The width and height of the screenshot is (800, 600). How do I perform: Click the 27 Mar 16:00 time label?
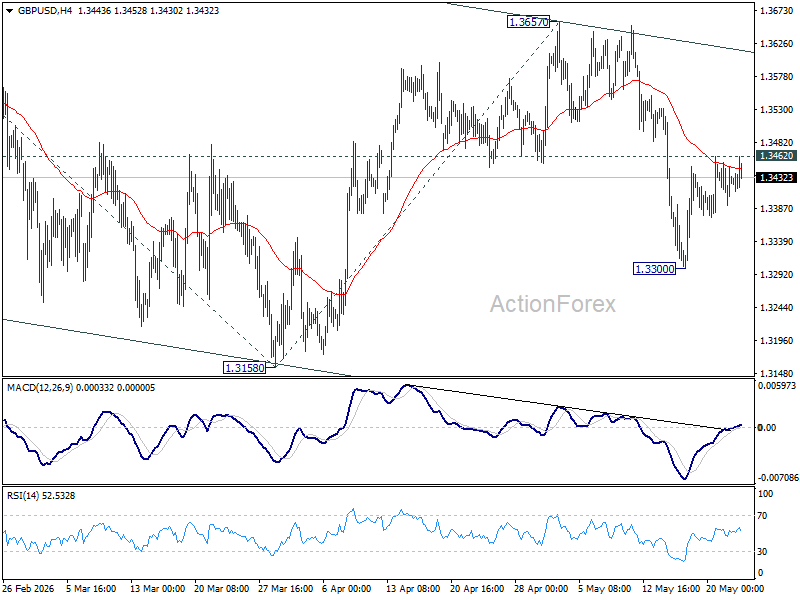[x=286, y=589]
